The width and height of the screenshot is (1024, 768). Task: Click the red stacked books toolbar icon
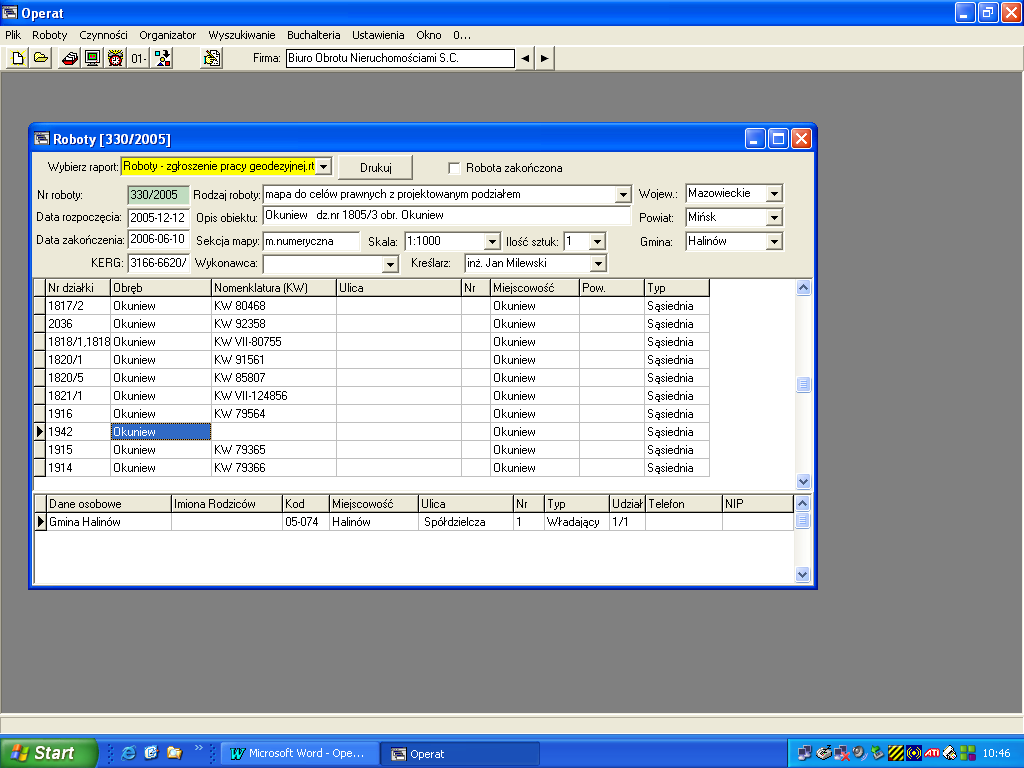[70, 58]
